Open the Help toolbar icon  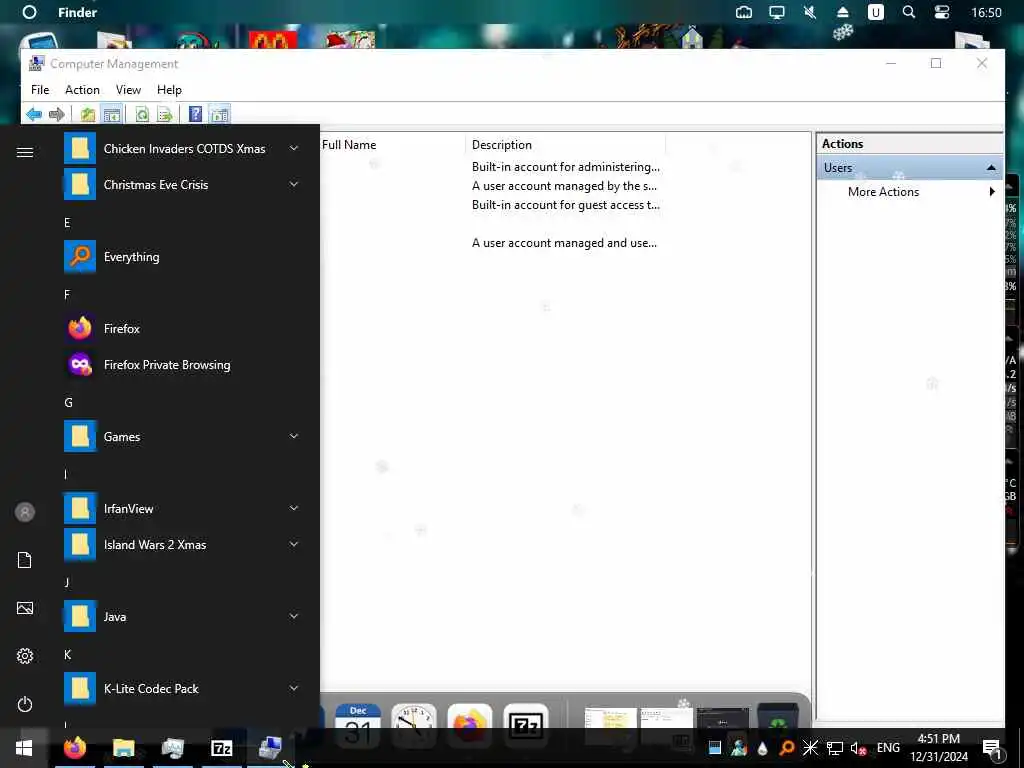[195, 114]
